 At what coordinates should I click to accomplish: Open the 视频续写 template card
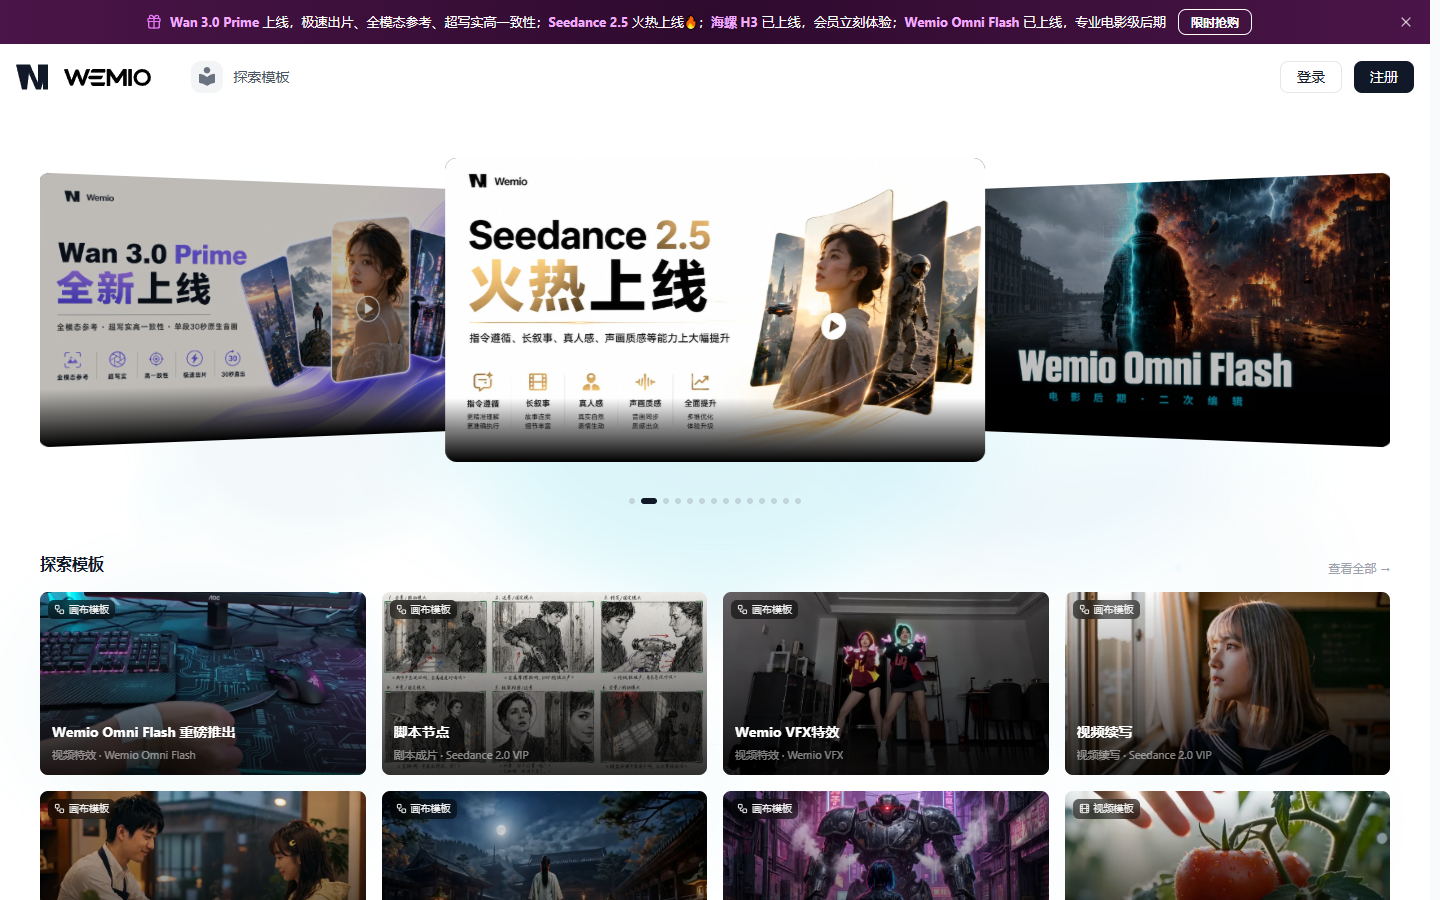click(1227, 683)
